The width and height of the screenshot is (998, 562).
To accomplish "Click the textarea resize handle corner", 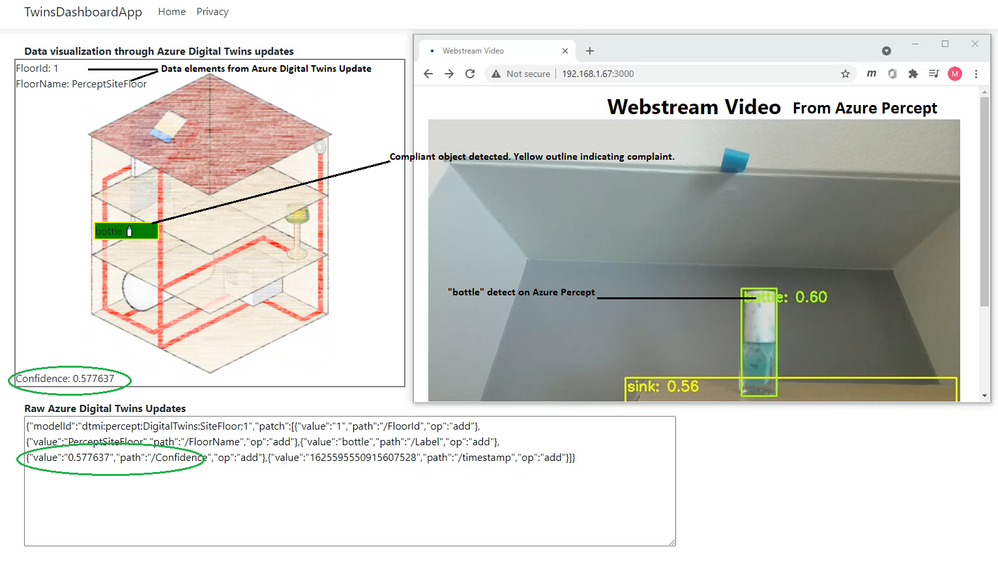I will pyautogui.click(x=671, y=542).
